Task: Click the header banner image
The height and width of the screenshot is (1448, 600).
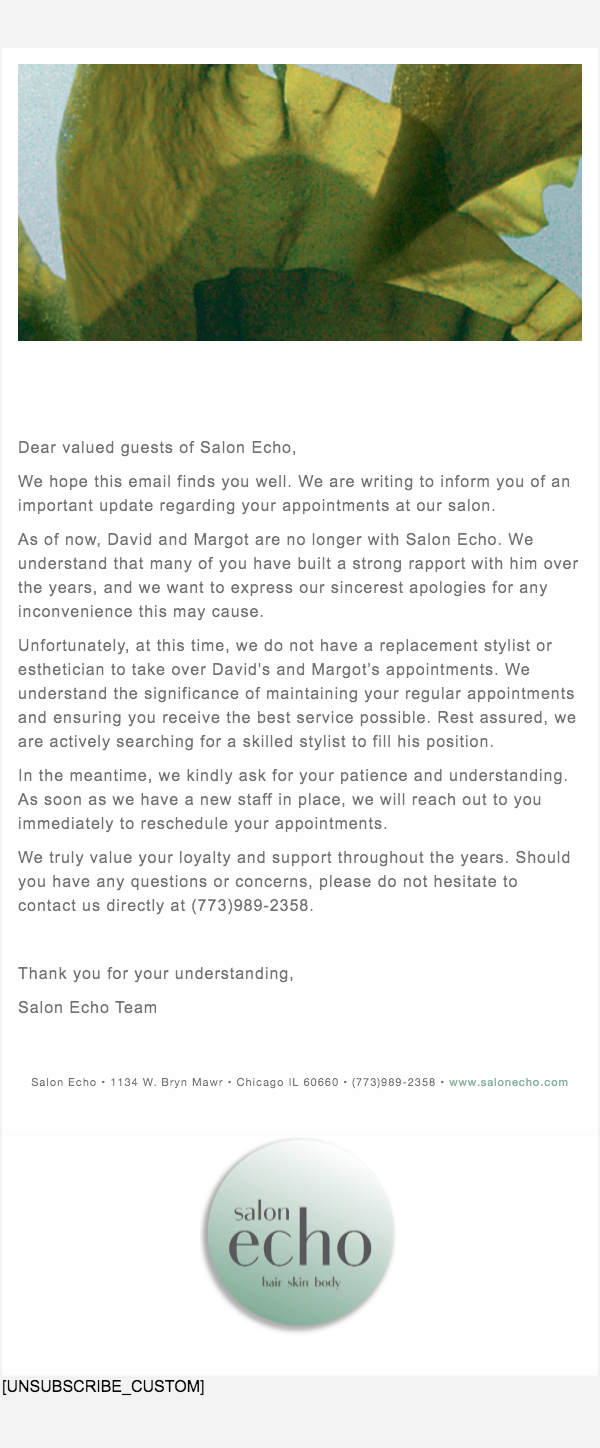Action: (x=300, y=202)
